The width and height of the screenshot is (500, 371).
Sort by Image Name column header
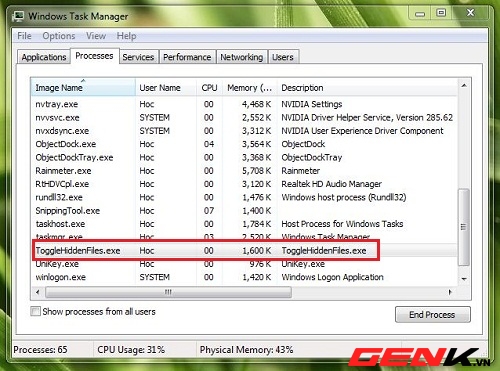click(x=83, y=88)
